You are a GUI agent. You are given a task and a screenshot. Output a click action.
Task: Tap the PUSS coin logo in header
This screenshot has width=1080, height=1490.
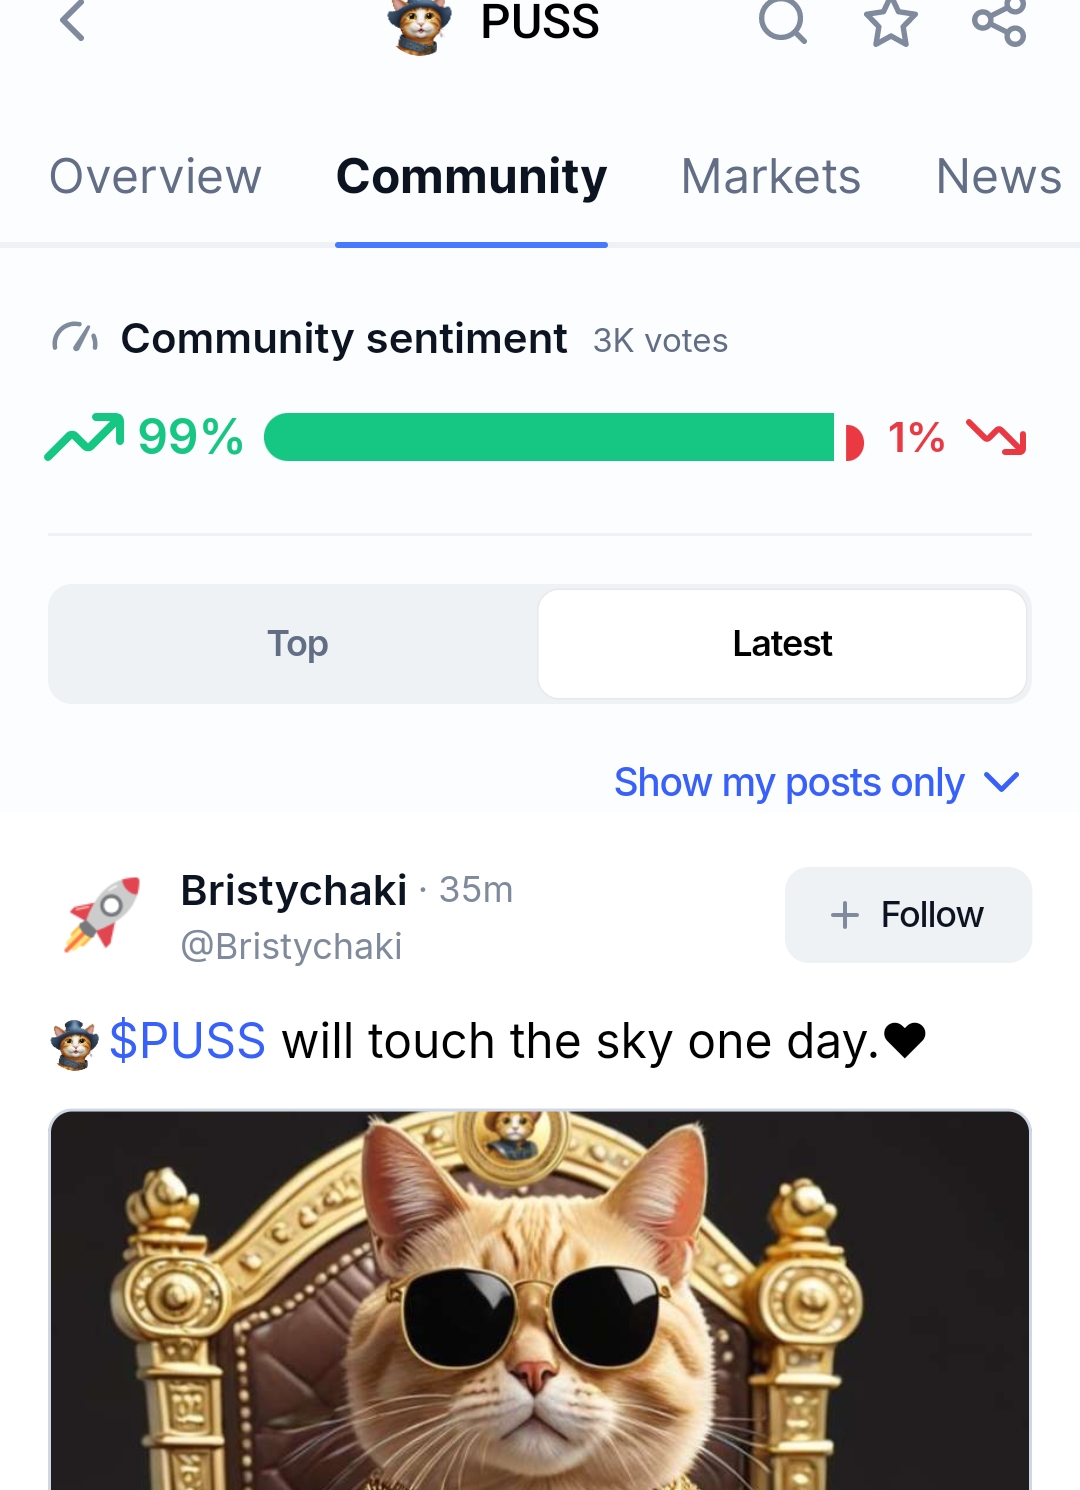coord(420,24)
